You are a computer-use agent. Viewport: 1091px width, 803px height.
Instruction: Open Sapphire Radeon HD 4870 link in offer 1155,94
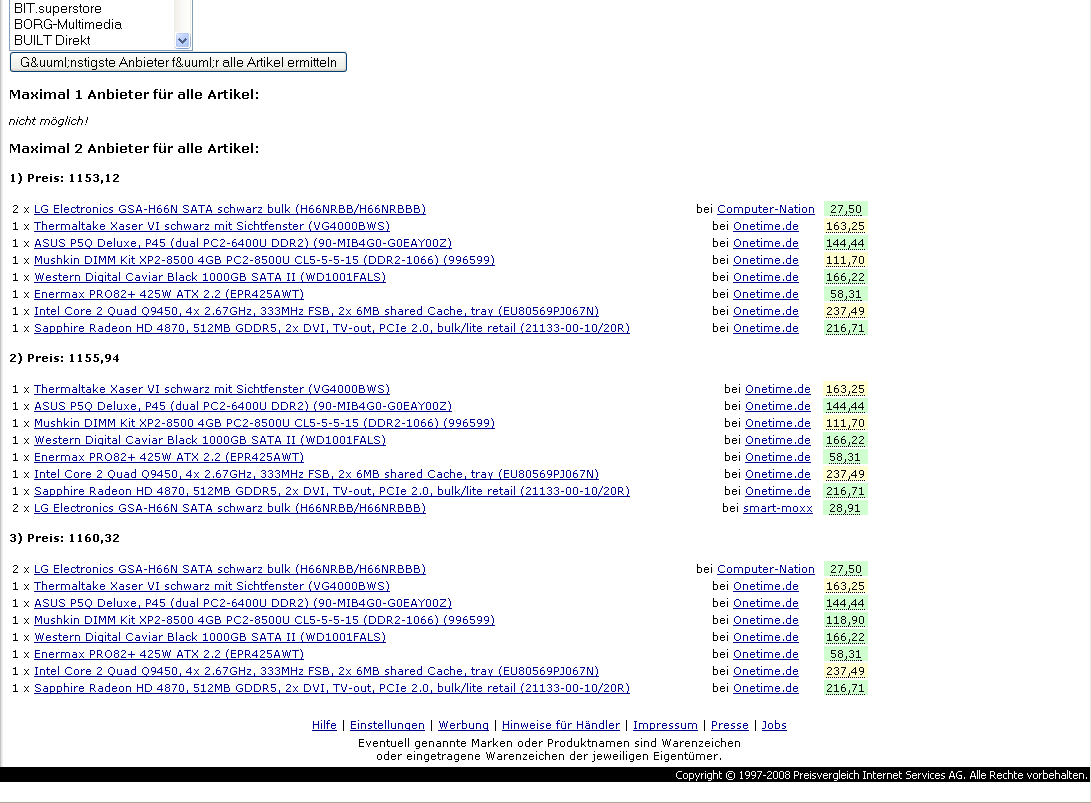[332, 491]
